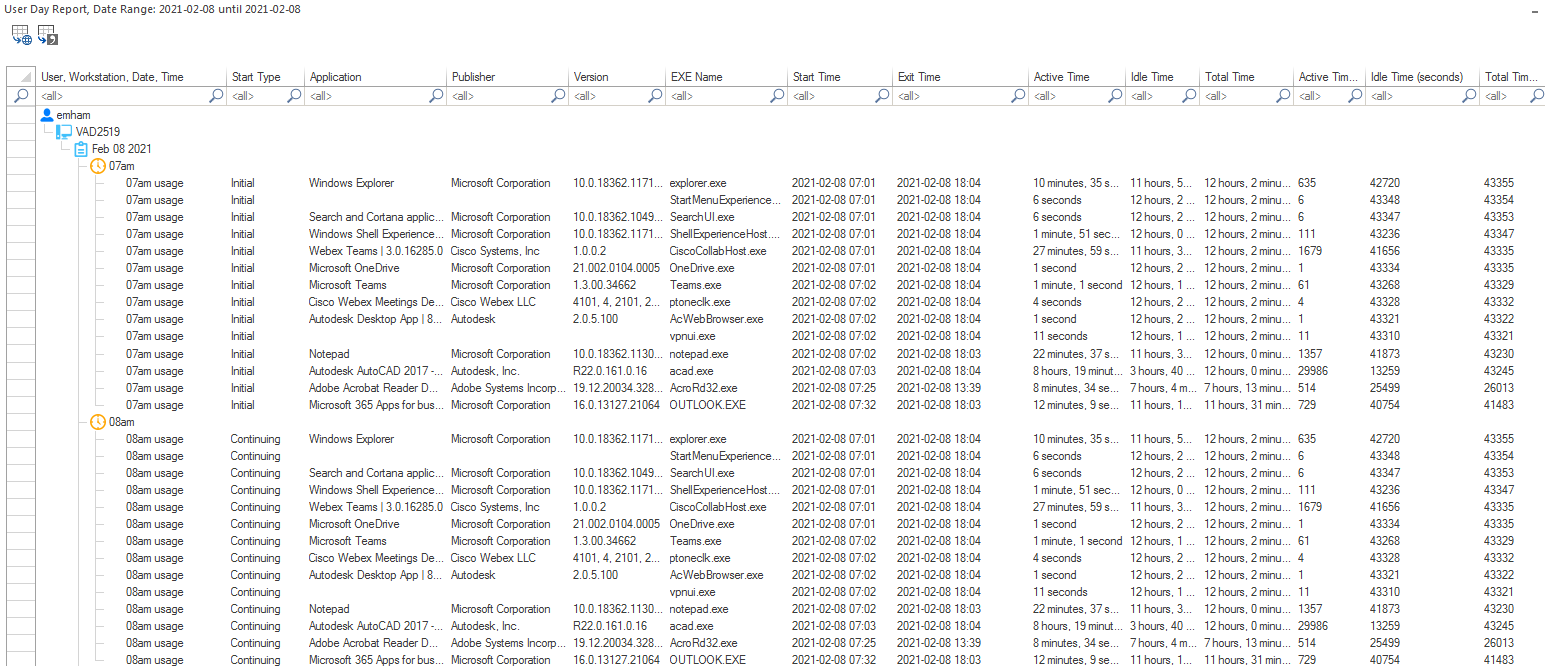Sort by the Active Time column header

pyautogui.click(x=1061, y=77)
